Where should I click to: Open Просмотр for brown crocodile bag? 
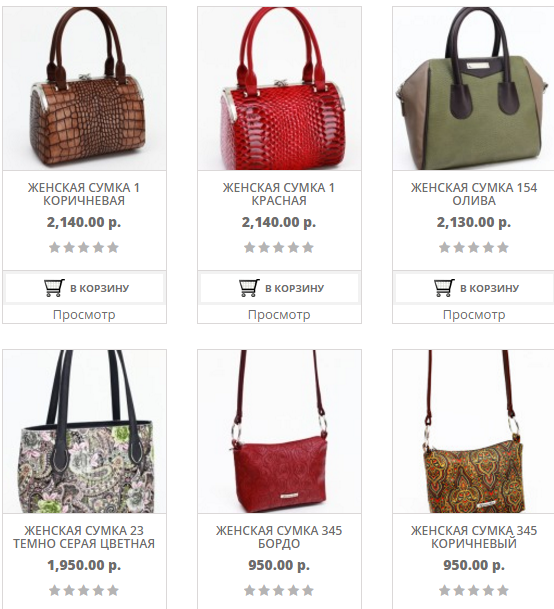pyautogui.click(x=84, y=315)
